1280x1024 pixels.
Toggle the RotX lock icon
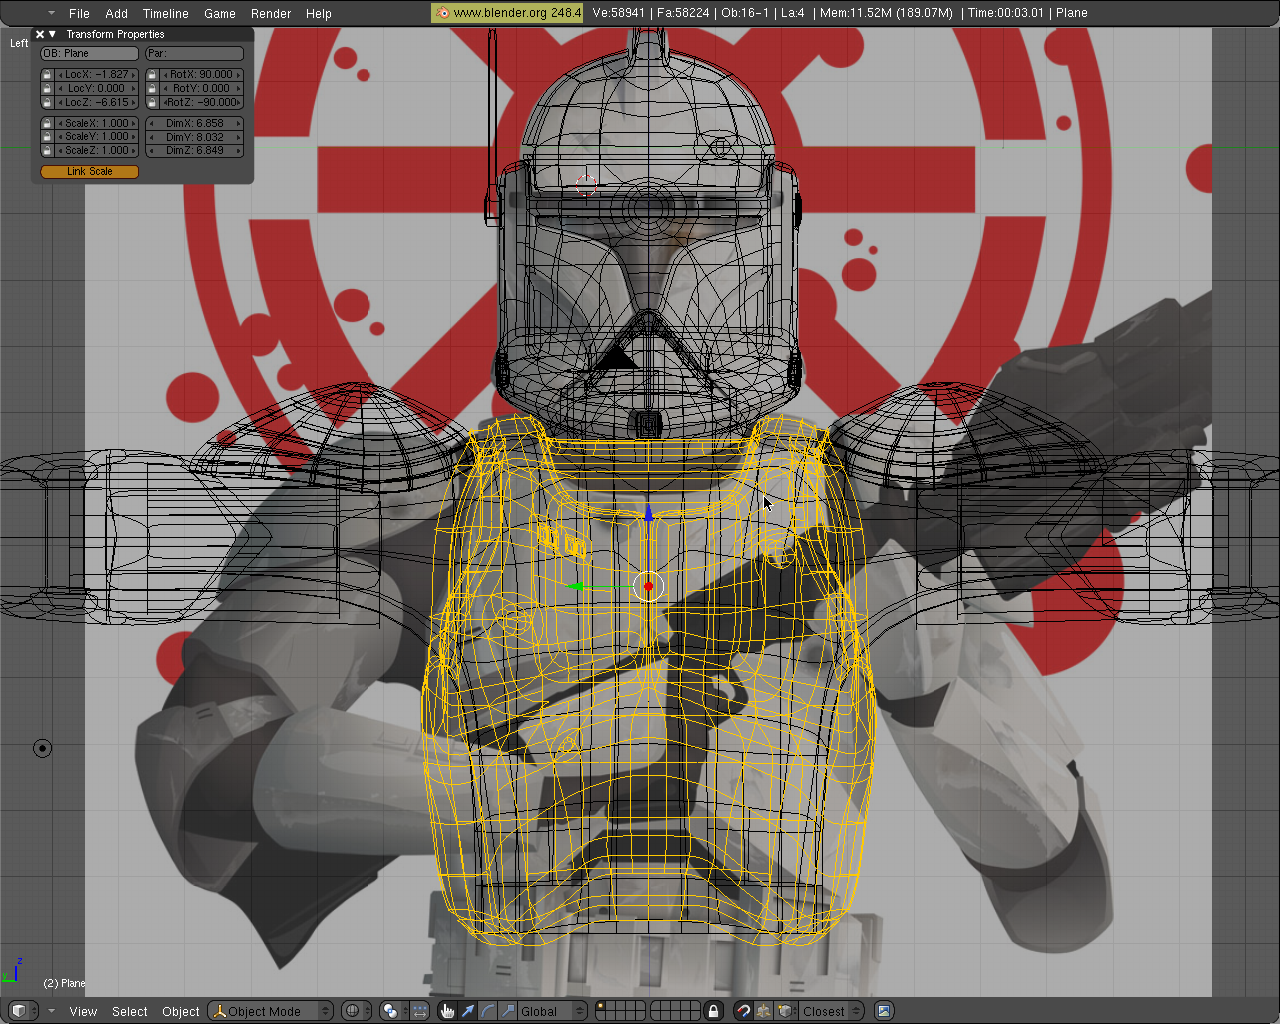pos(152,75)
